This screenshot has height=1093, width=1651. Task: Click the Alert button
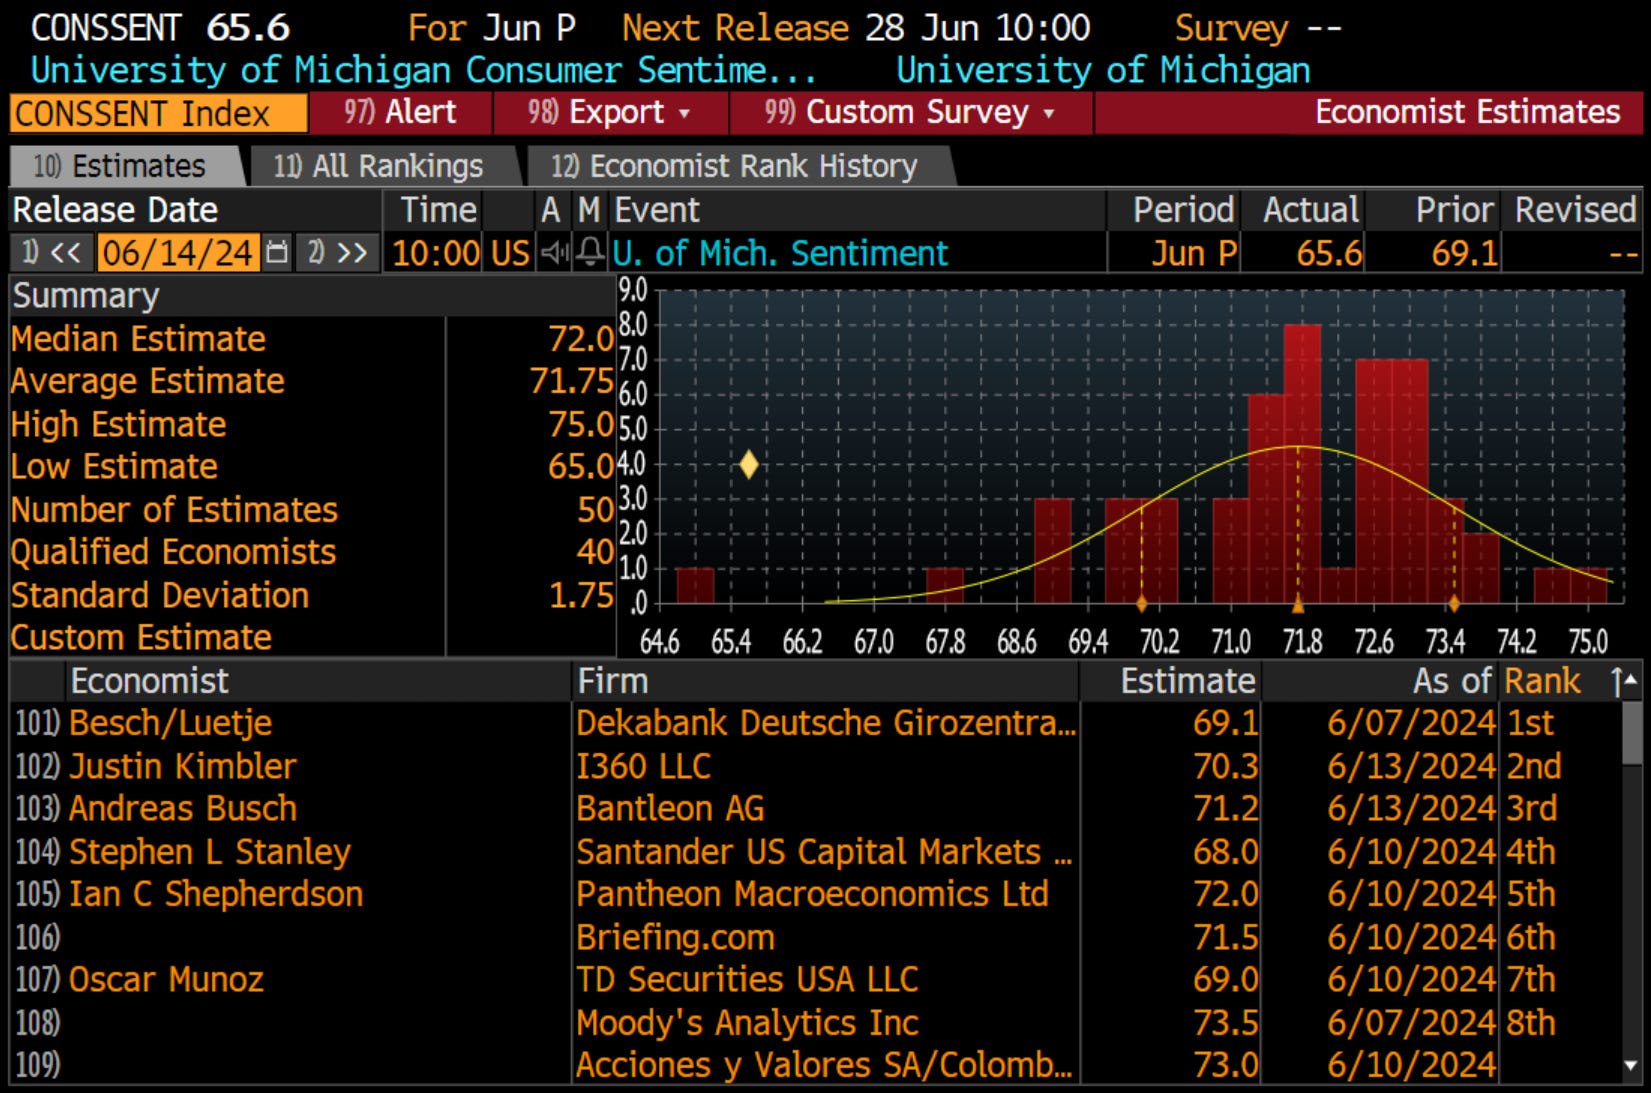[x=400, y=112]
